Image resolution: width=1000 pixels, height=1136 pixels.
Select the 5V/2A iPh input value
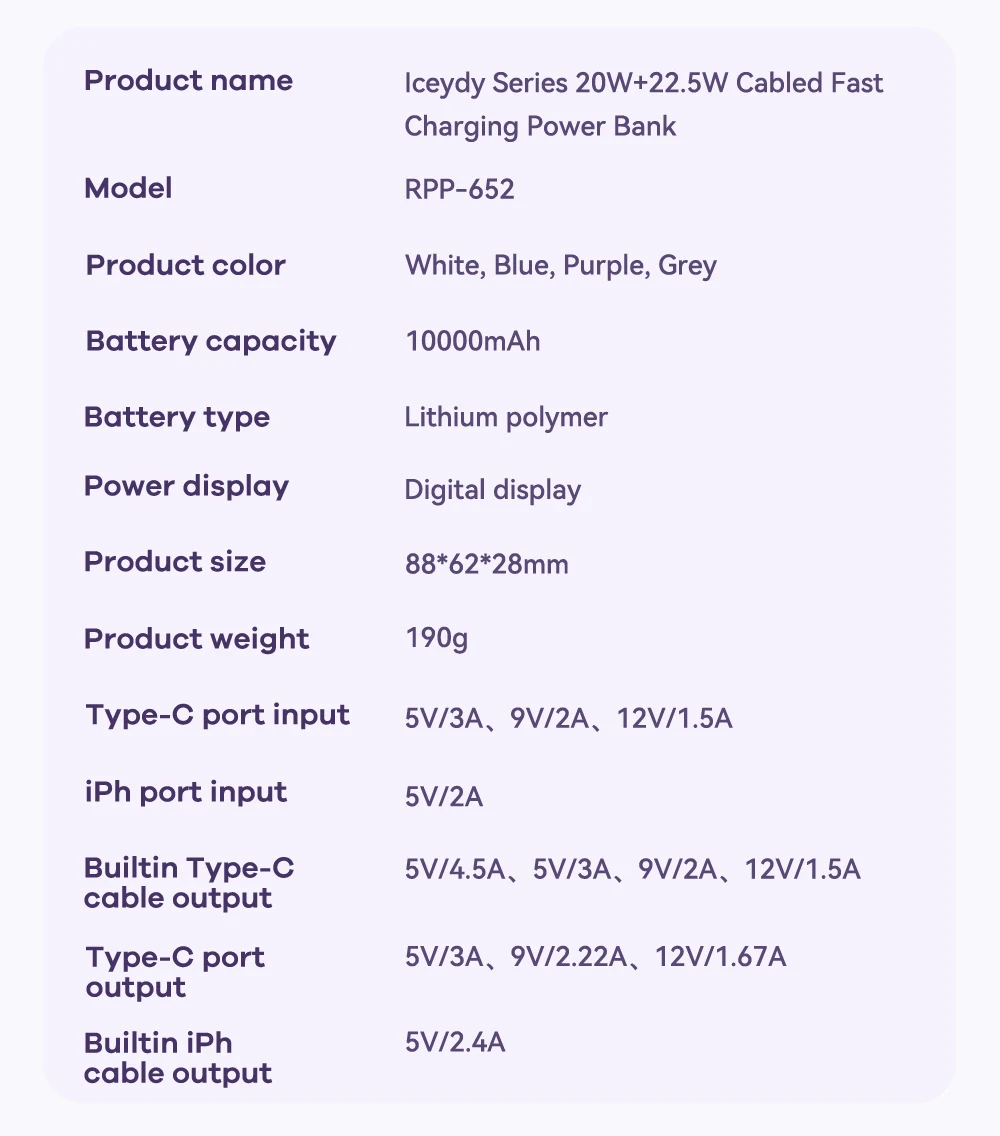click(x=444, y=796)
